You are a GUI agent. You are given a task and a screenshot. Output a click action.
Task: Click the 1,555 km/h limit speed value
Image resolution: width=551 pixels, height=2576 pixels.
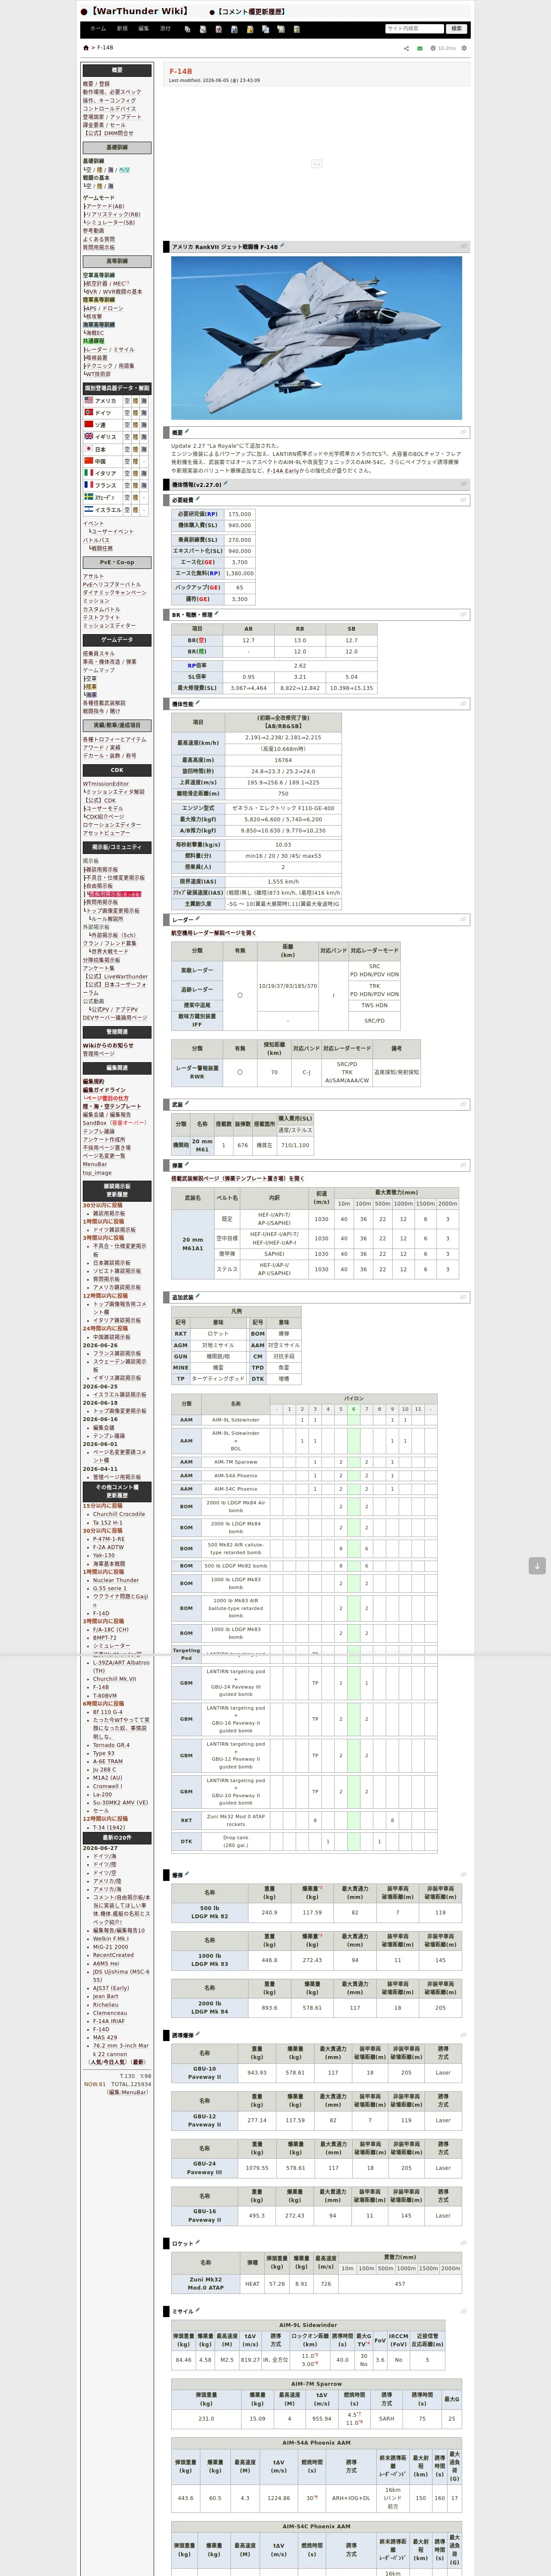[x=284, y=882]
